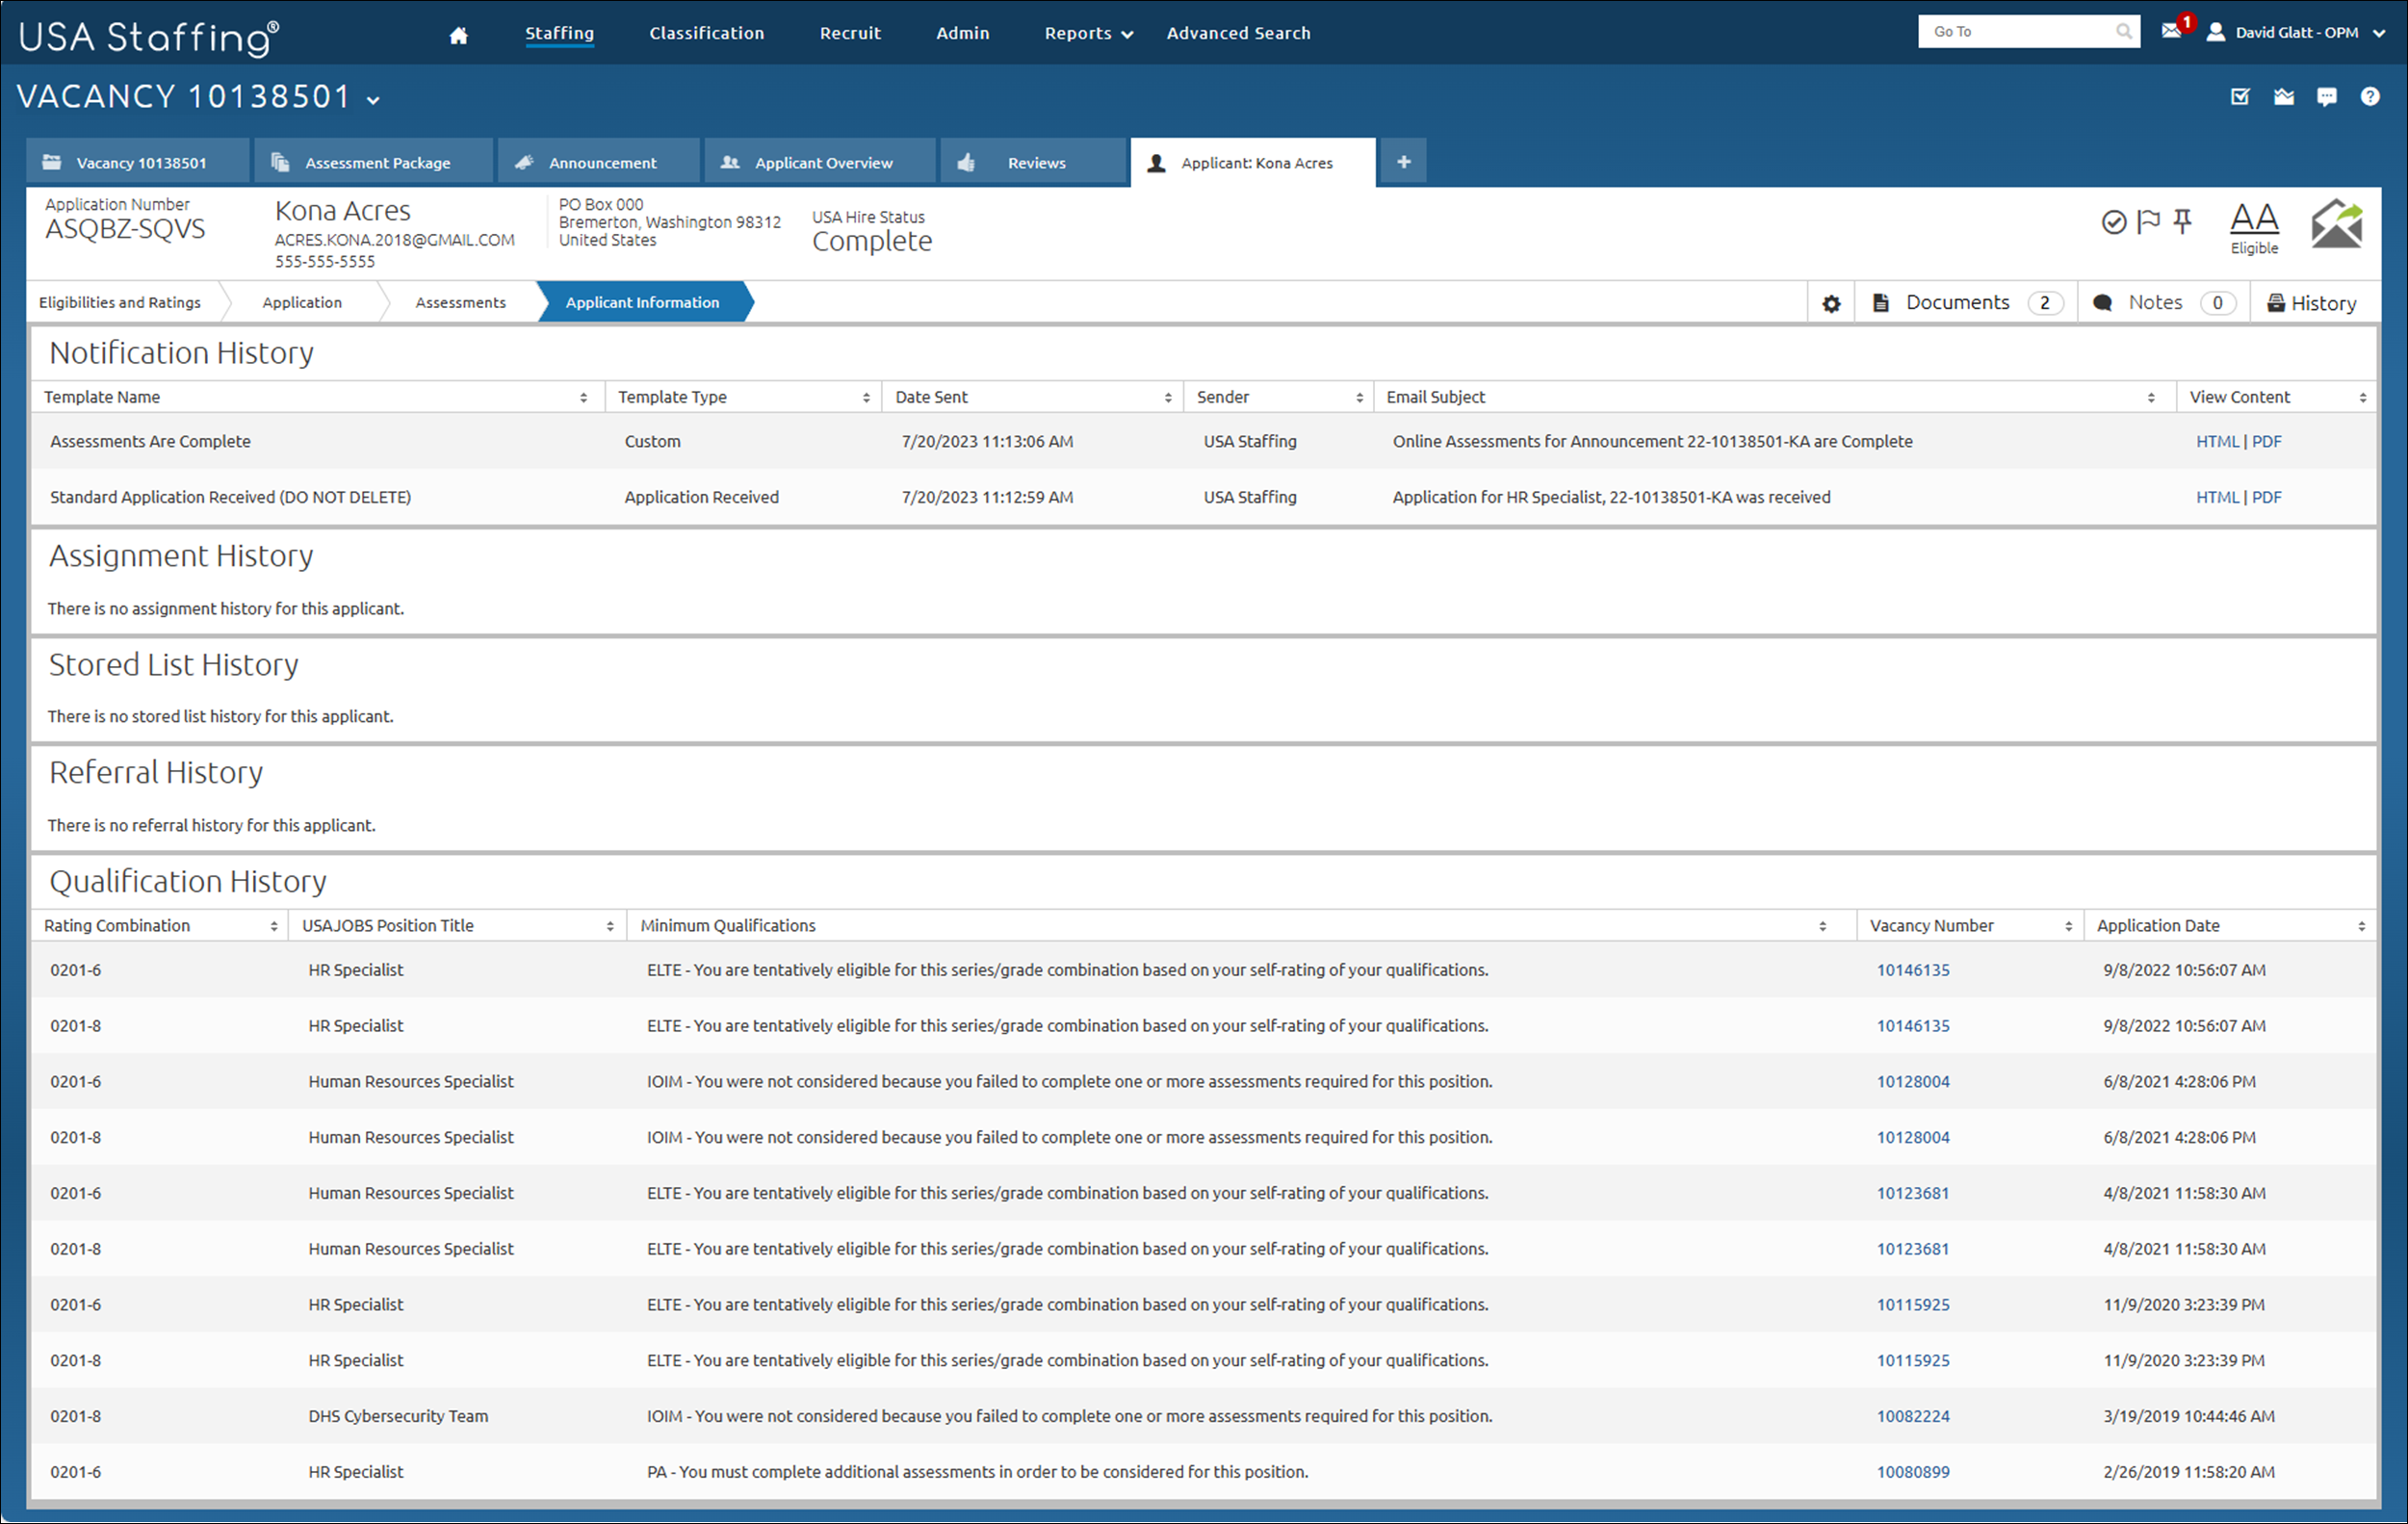The image size is (2408, 1524).
Task: Add a new tab with plus button
Action: [x=1403, y=162]
